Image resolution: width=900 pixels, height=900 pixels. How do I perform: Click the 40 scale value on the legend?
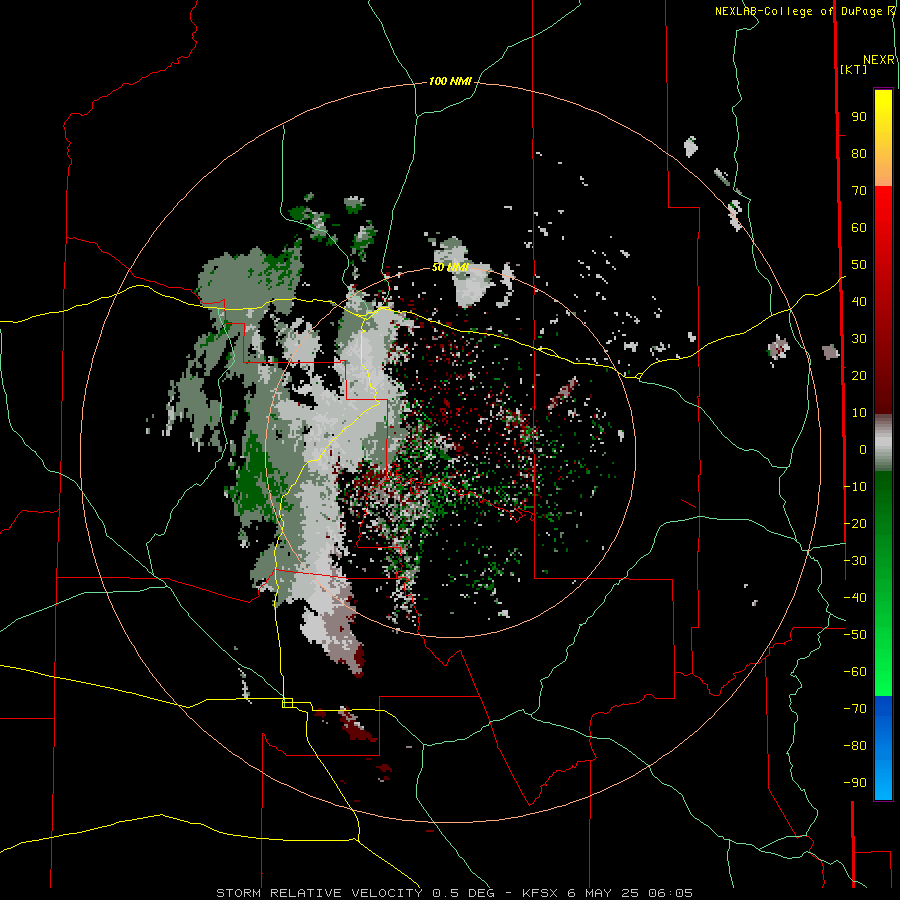tap(859, 302)
